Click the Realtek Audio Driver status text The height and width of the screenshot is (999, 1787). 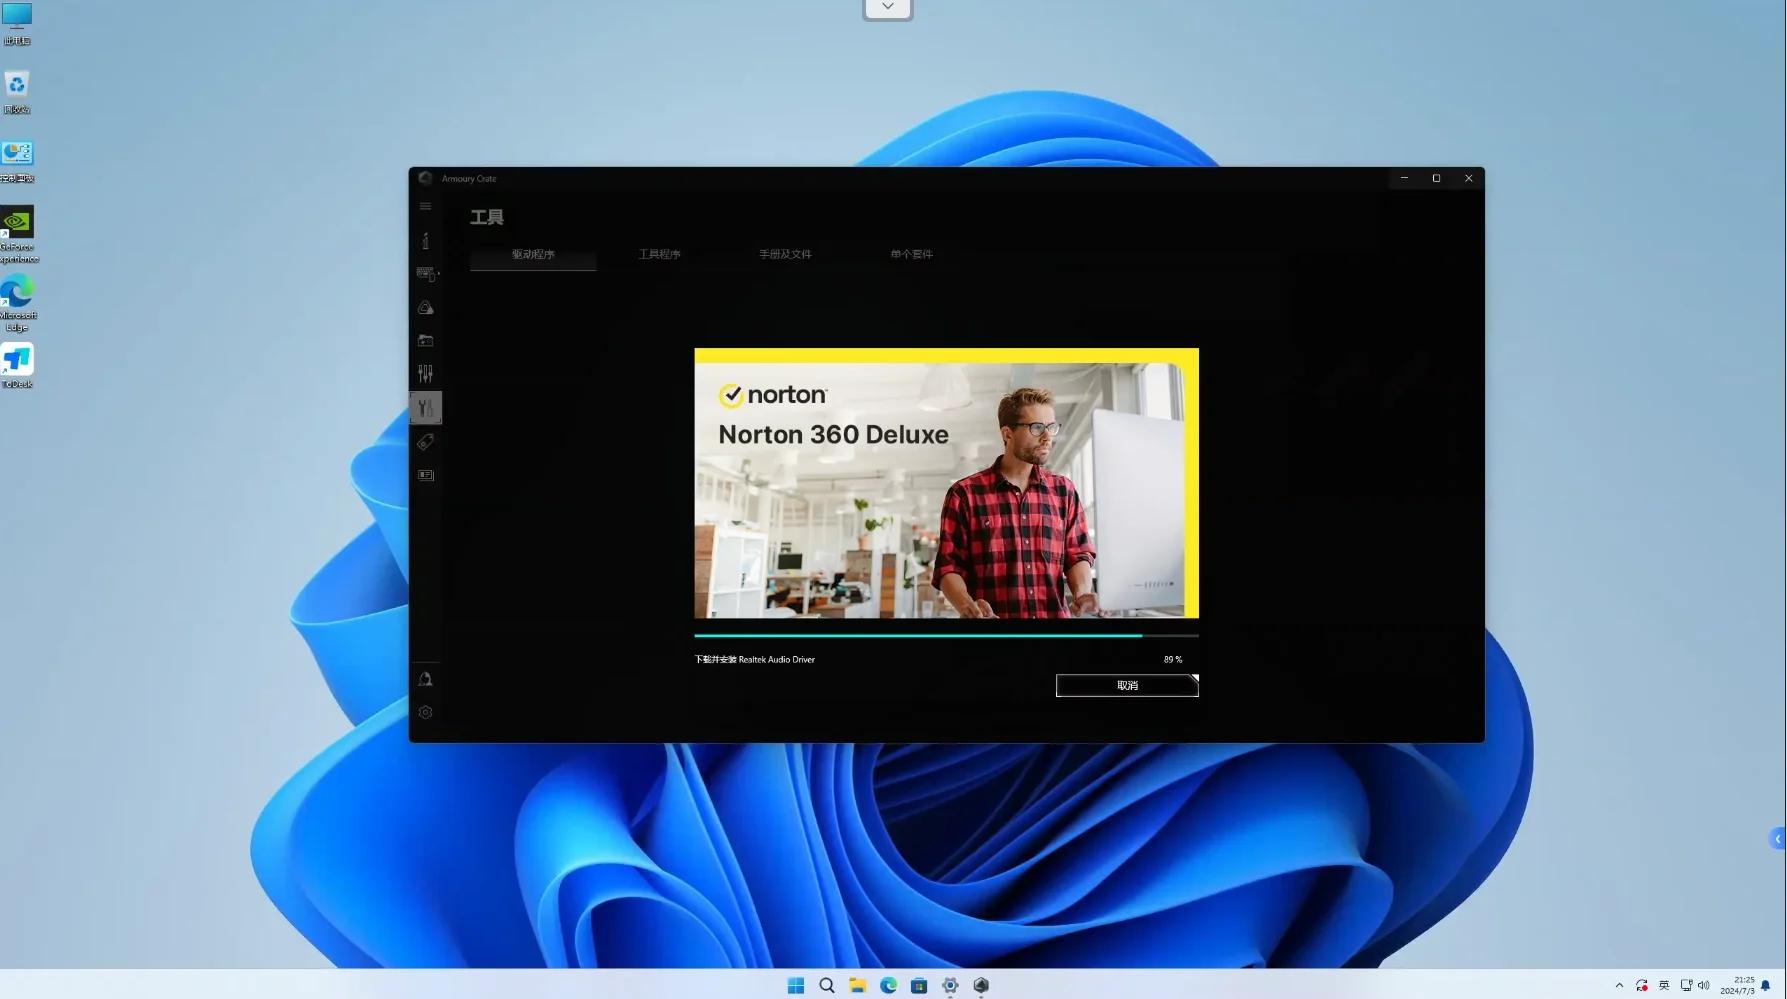pos(754,659)
